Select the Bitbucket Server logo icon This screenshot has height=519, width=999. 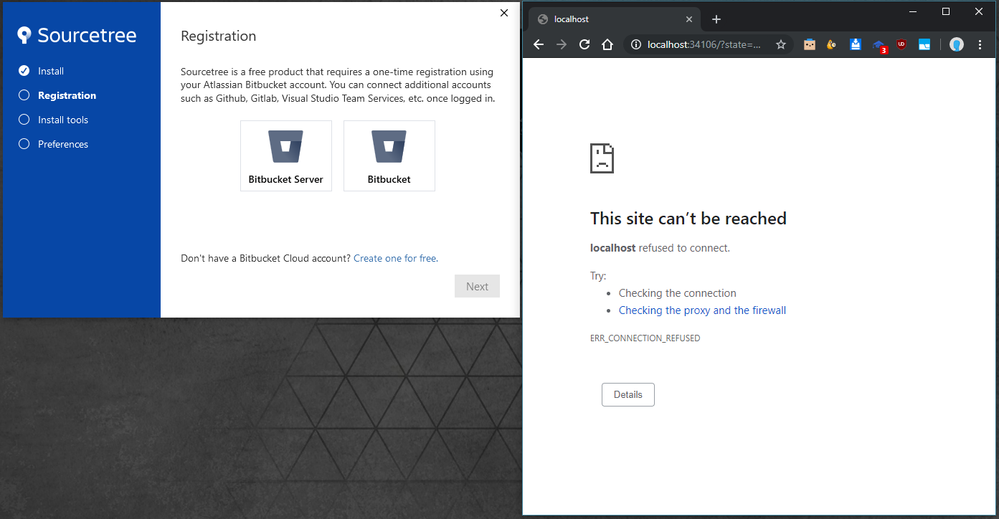point(285,146)
